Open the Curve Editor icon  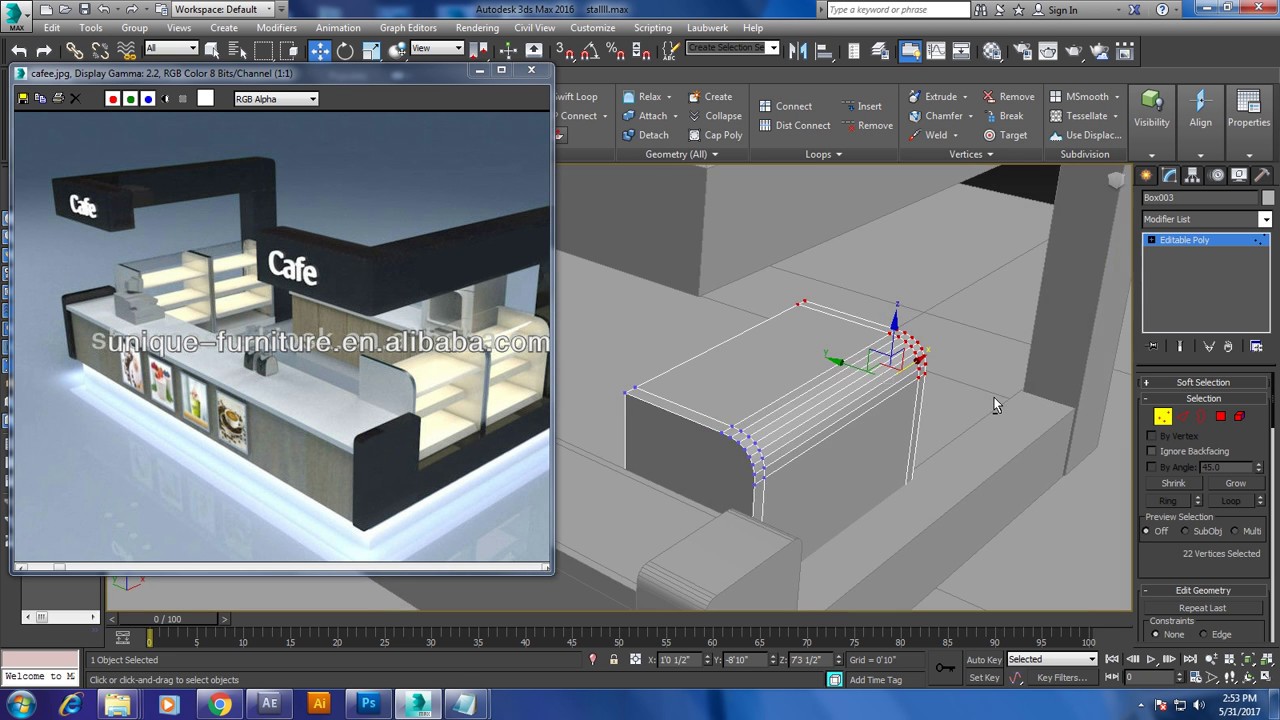(936, 50)
